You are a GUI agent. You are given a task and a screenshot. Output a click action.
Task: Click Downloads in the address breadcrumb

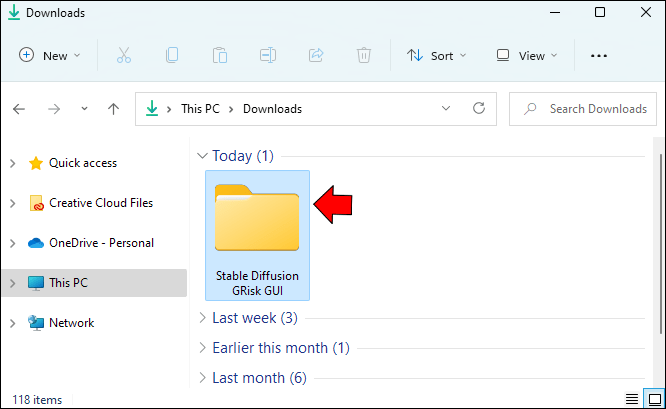coord(272,109)
